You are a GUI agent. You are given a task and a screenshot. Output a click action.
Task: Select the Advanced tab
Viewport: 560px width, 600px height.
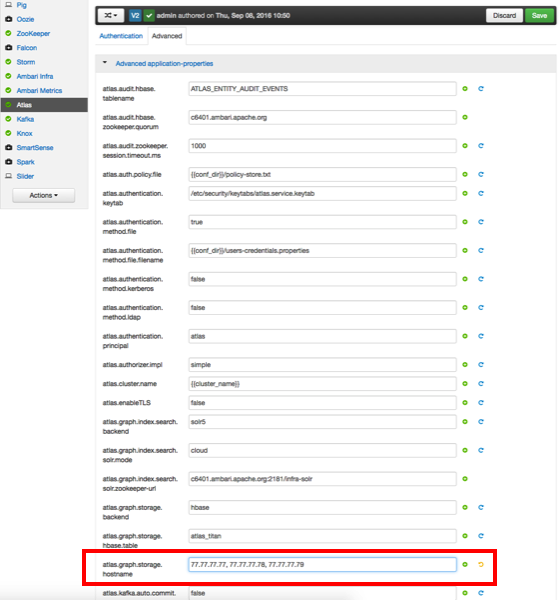167,36
